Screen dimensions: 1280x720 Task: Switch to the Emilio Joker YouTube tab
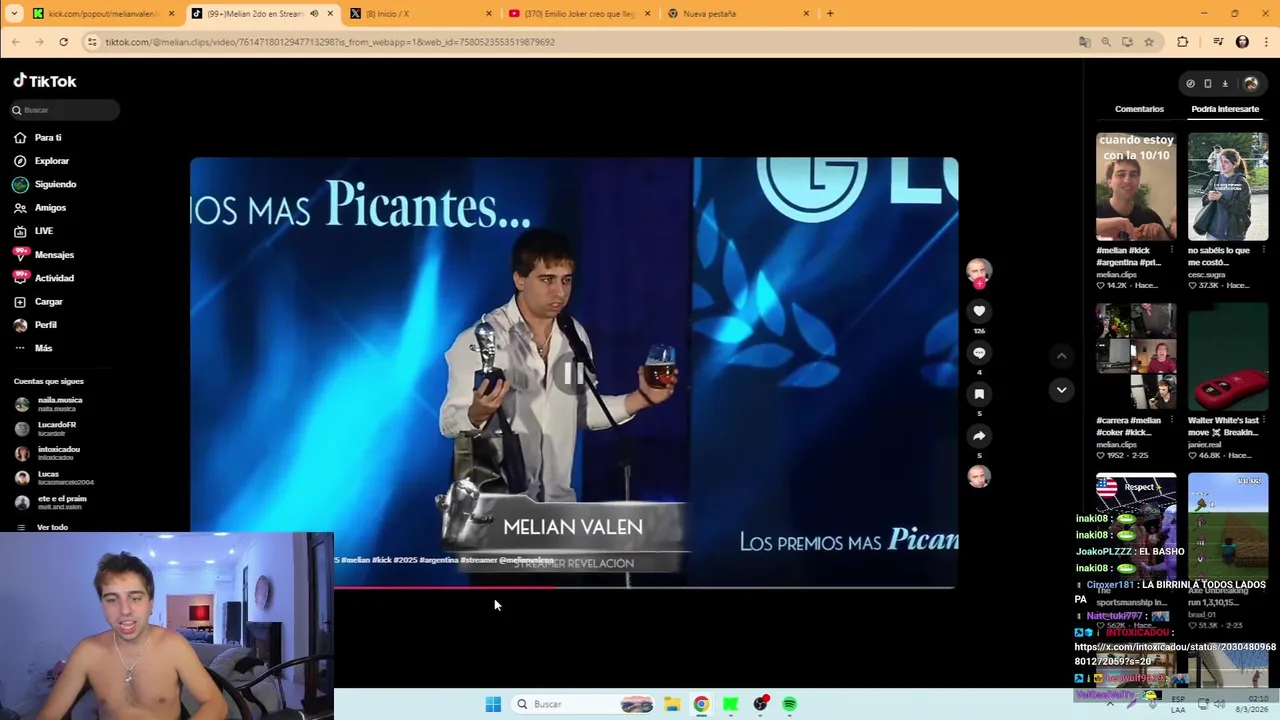click(578, 14)
